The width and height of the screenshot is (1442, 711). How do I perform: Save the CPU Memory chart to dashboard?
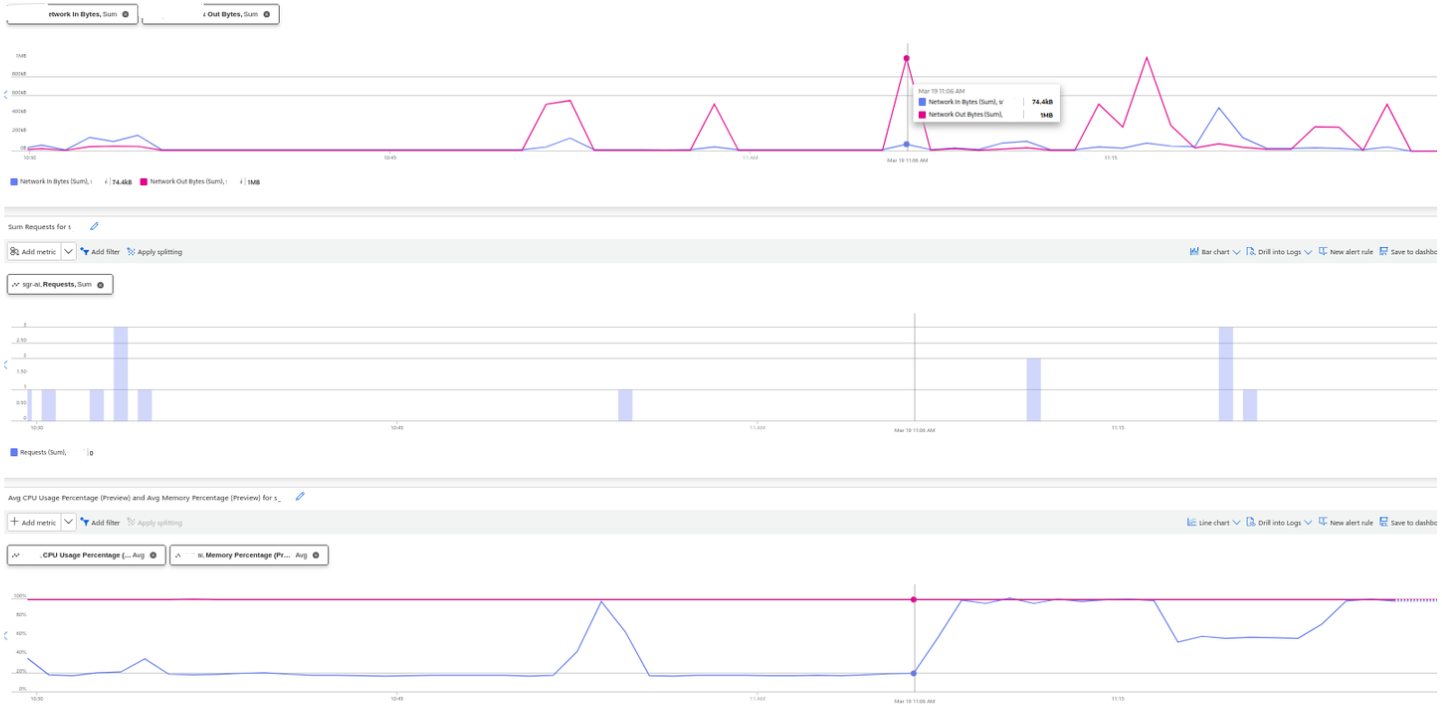pos(1410,522)
